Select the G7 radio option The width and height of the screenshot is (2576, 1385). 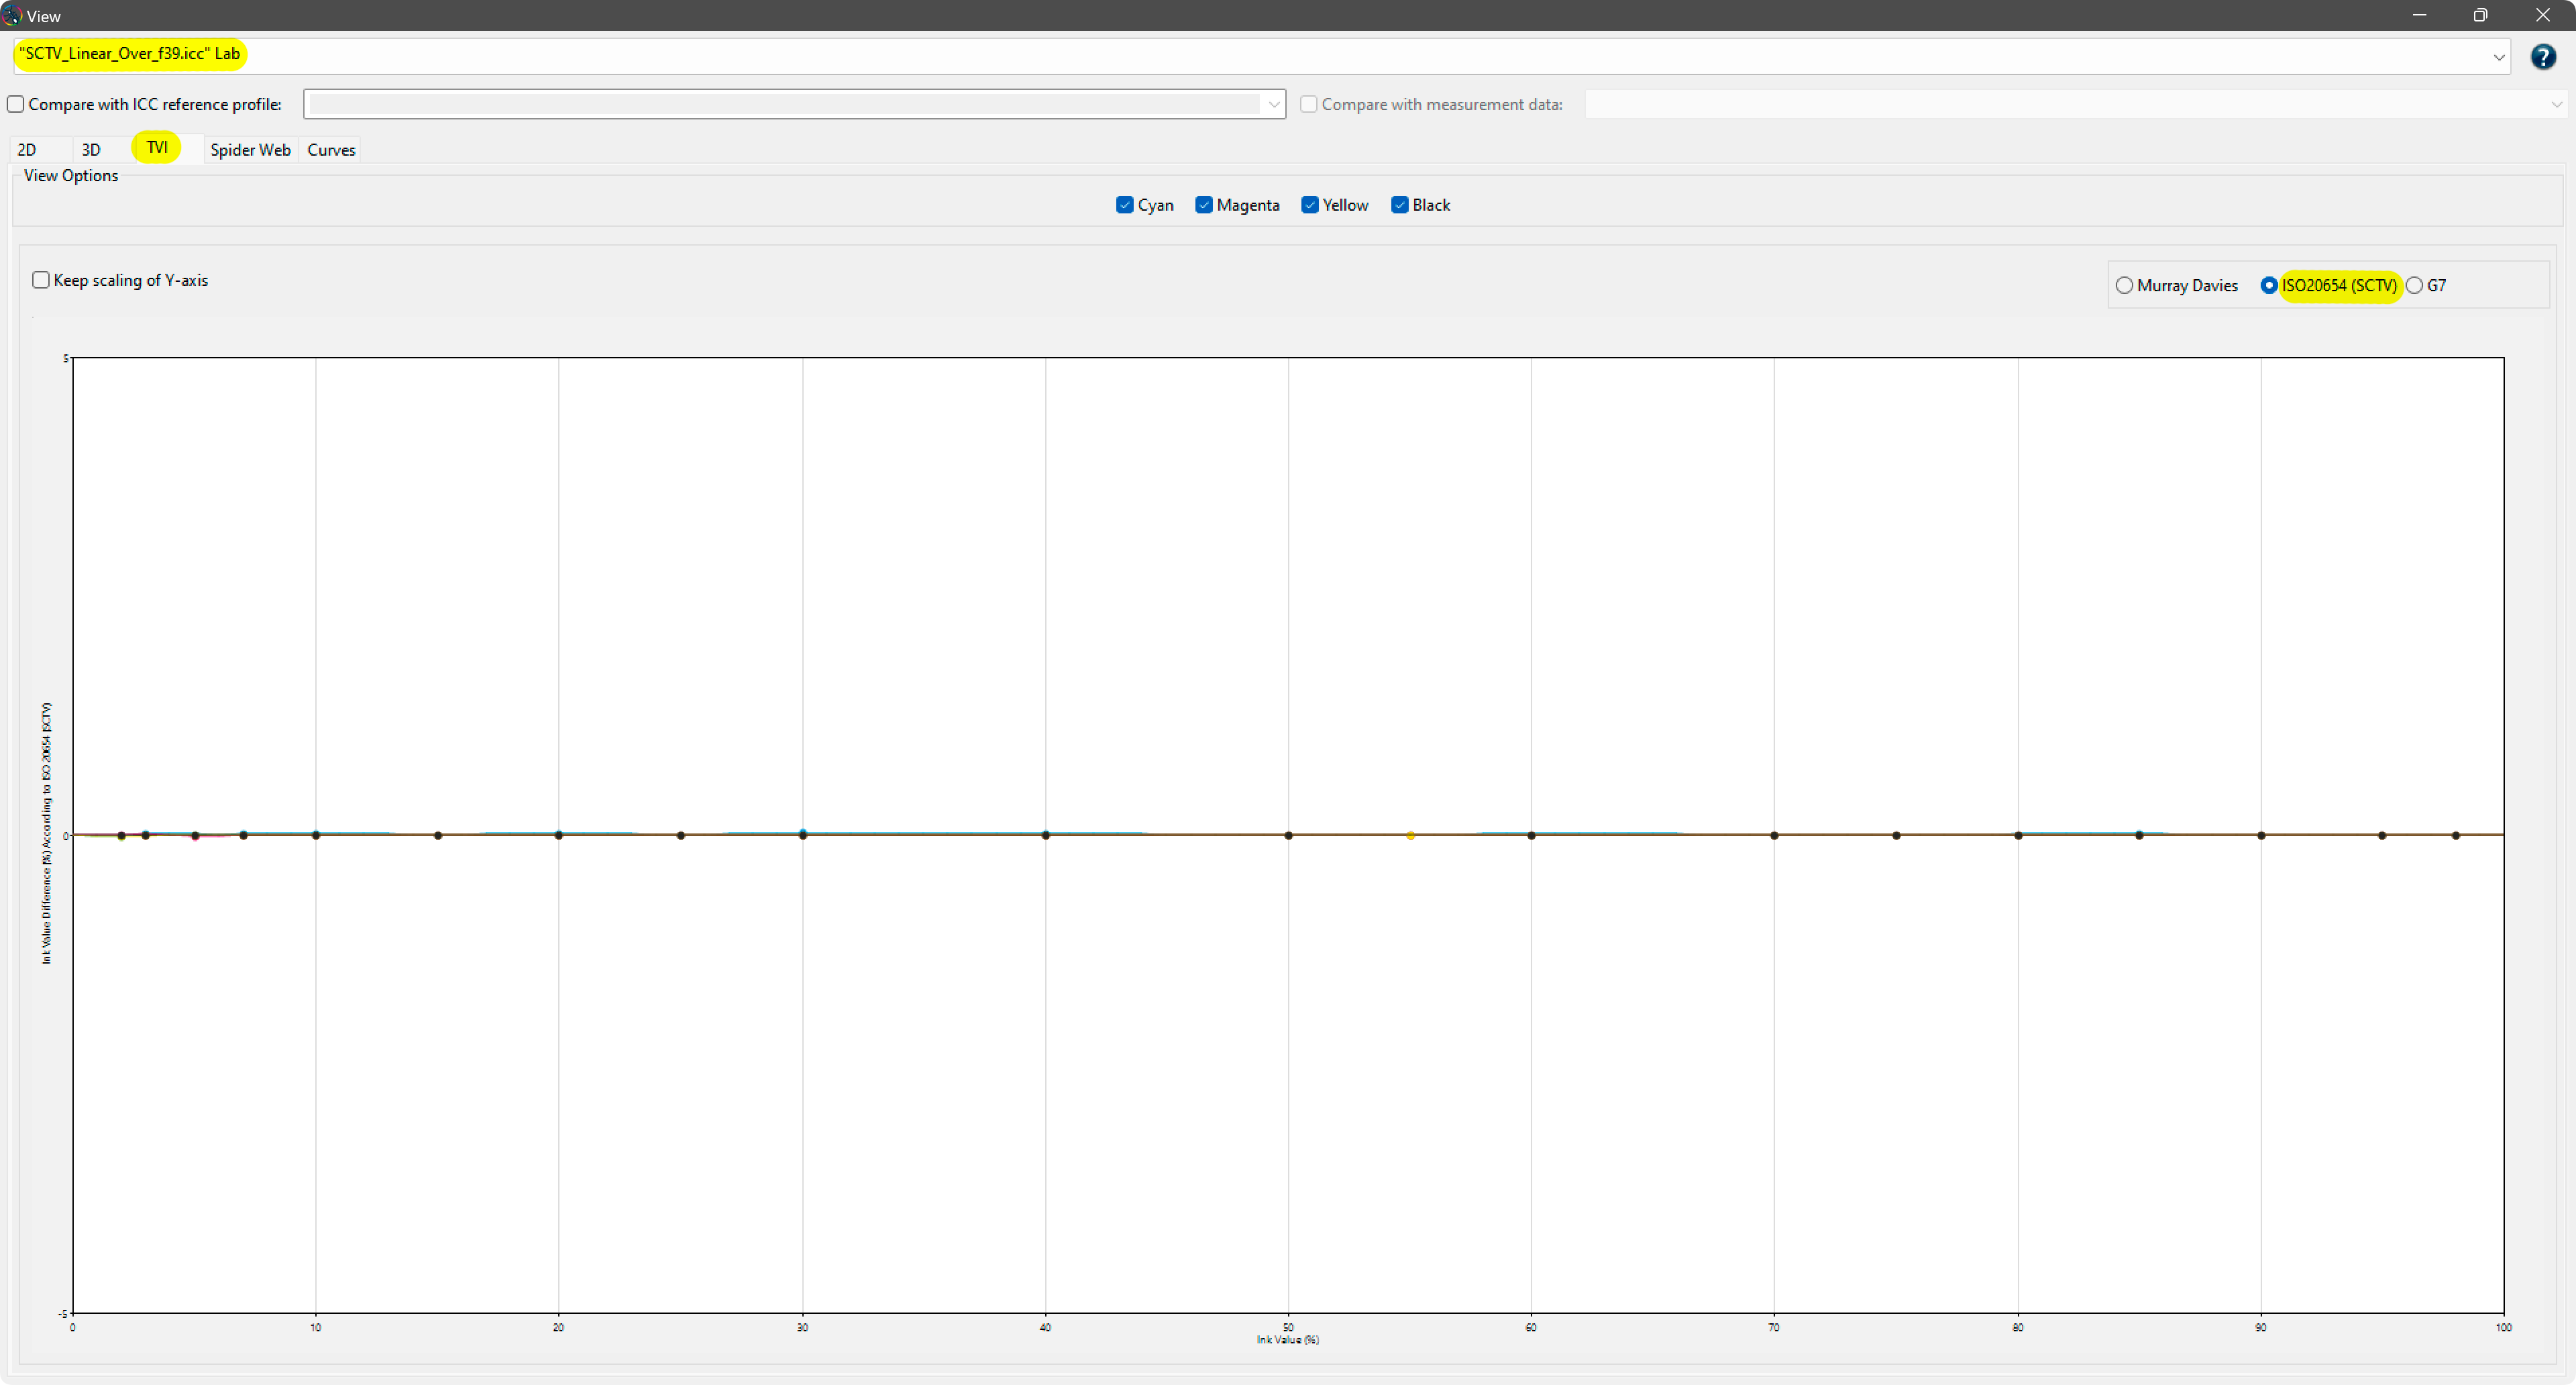click(2415, 286)
